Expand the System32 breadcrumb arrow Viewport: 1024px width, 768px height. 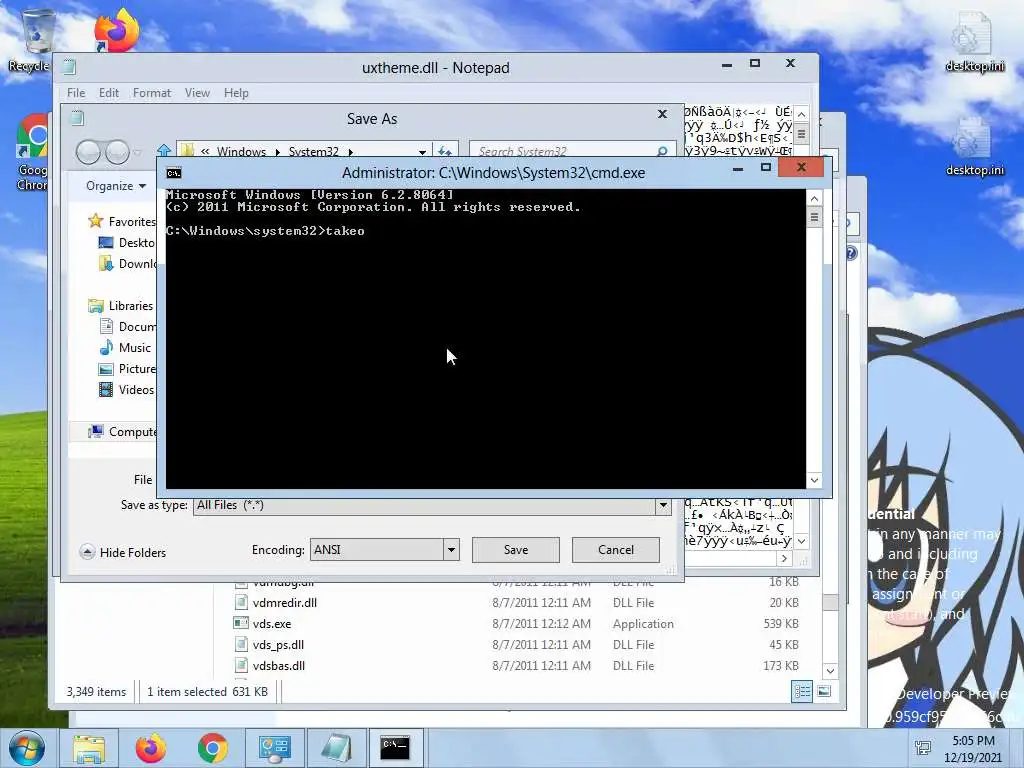(351, 152)
